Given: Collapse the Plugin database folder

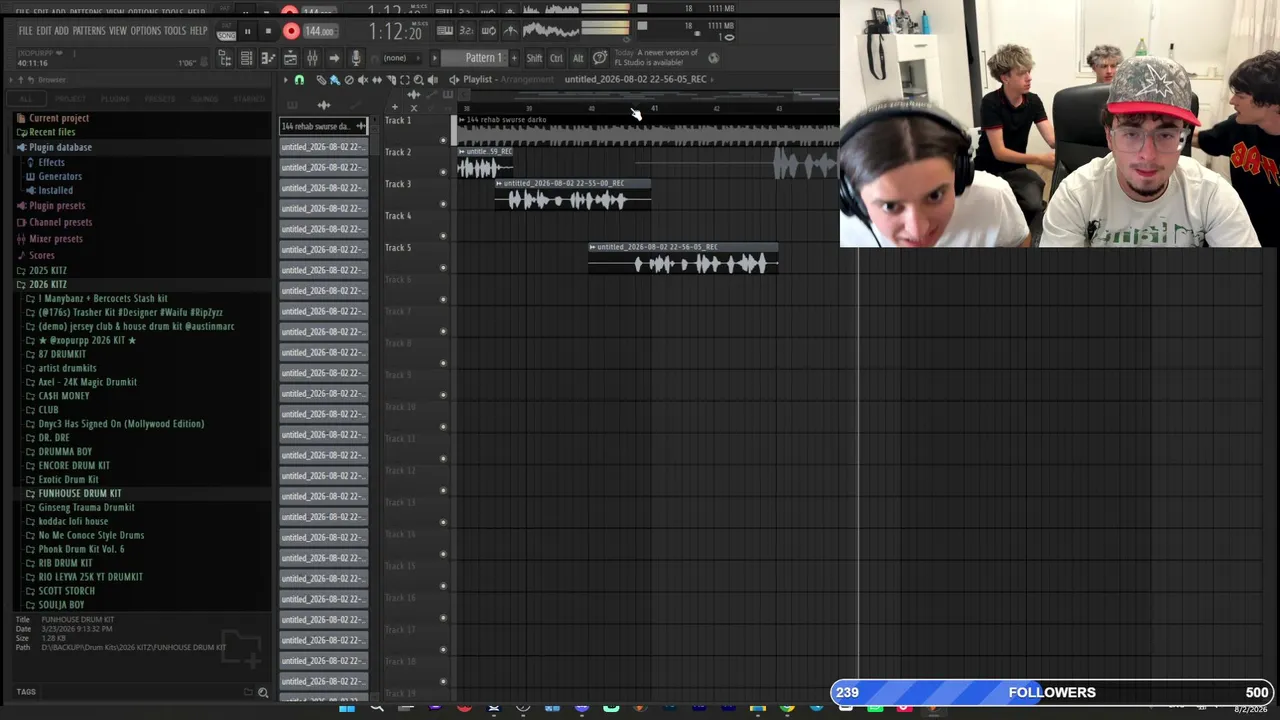Looking at the screenshot, I should (60, 147).
